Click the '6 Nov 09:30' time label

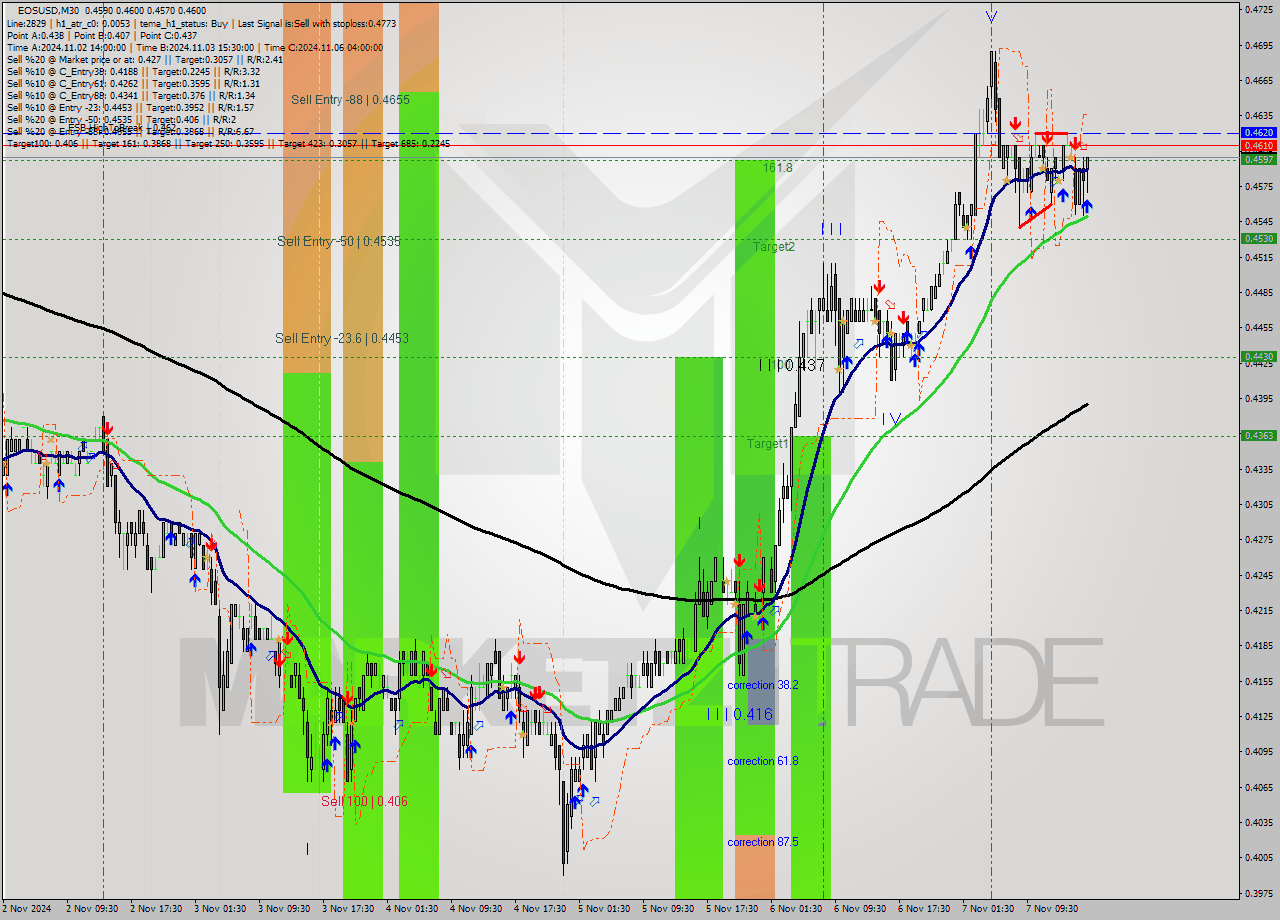coord(860,909)
